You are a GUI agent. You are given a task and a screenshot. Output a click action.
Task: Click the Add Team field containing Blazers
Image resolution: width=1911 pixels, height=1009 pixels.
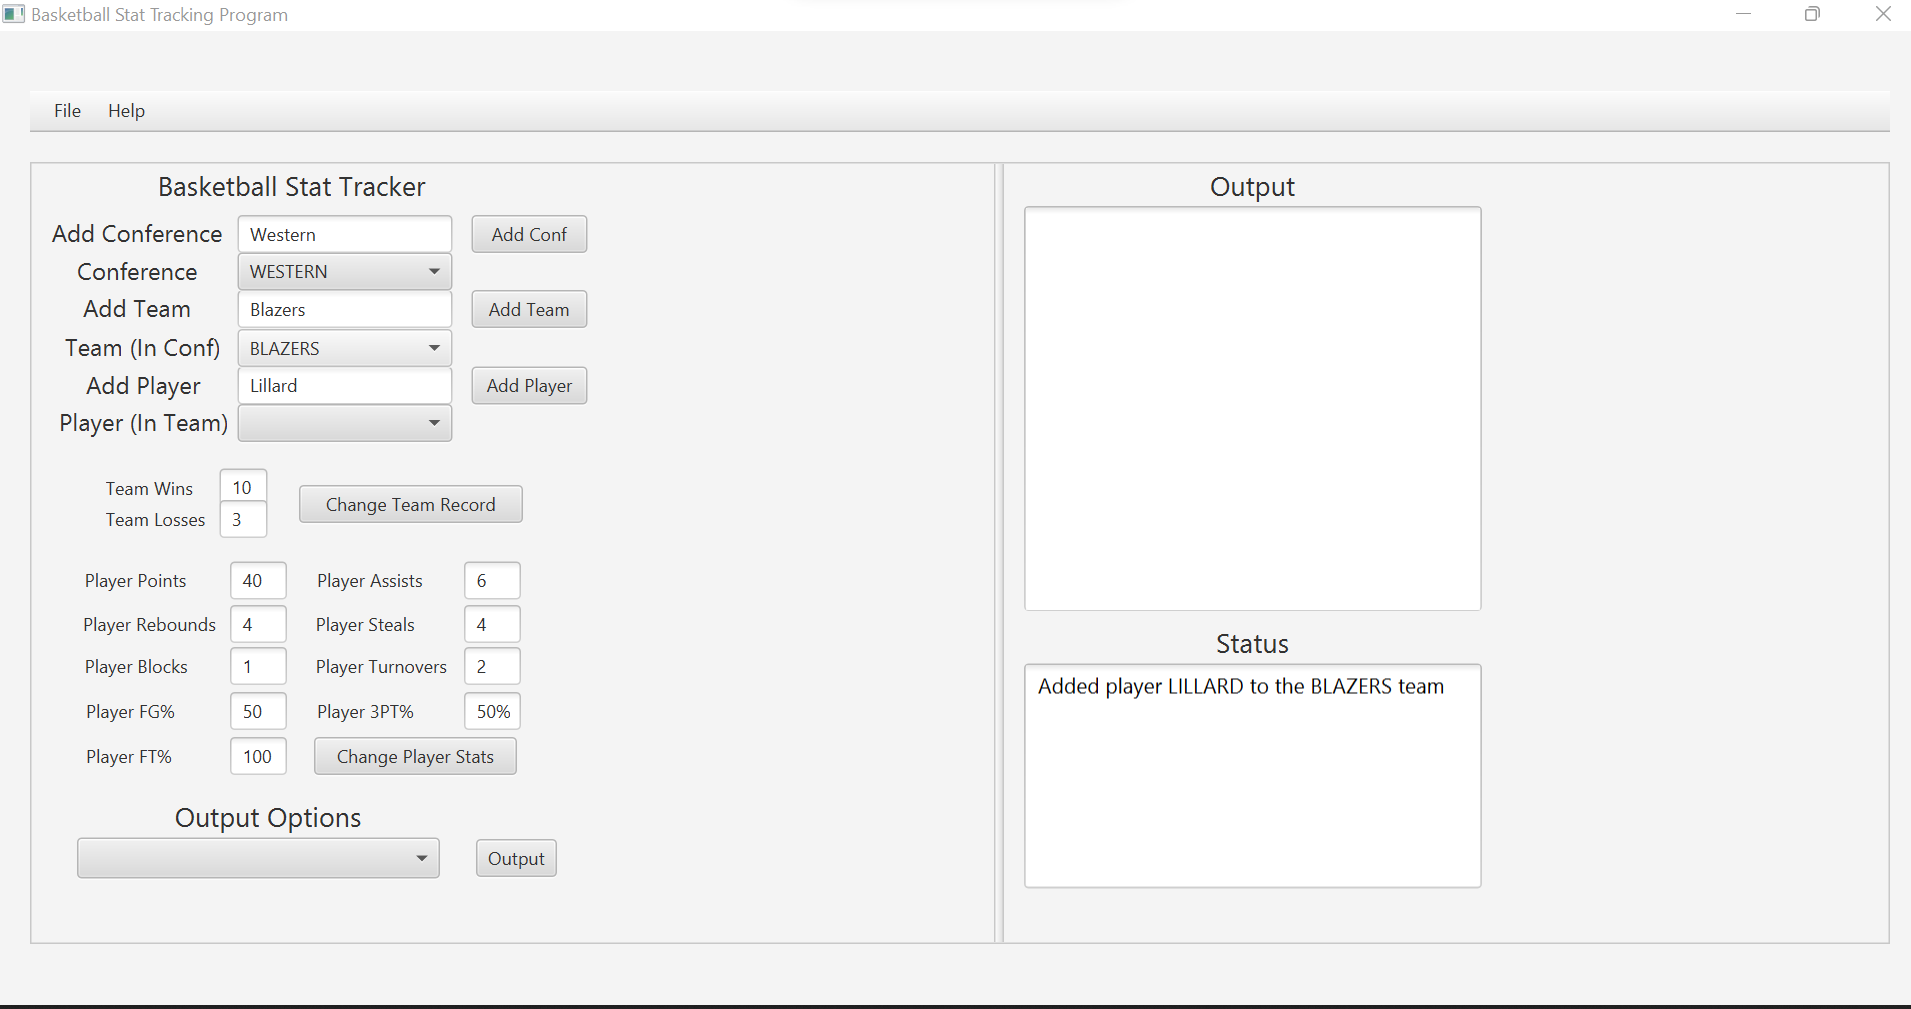click(344, 309)
